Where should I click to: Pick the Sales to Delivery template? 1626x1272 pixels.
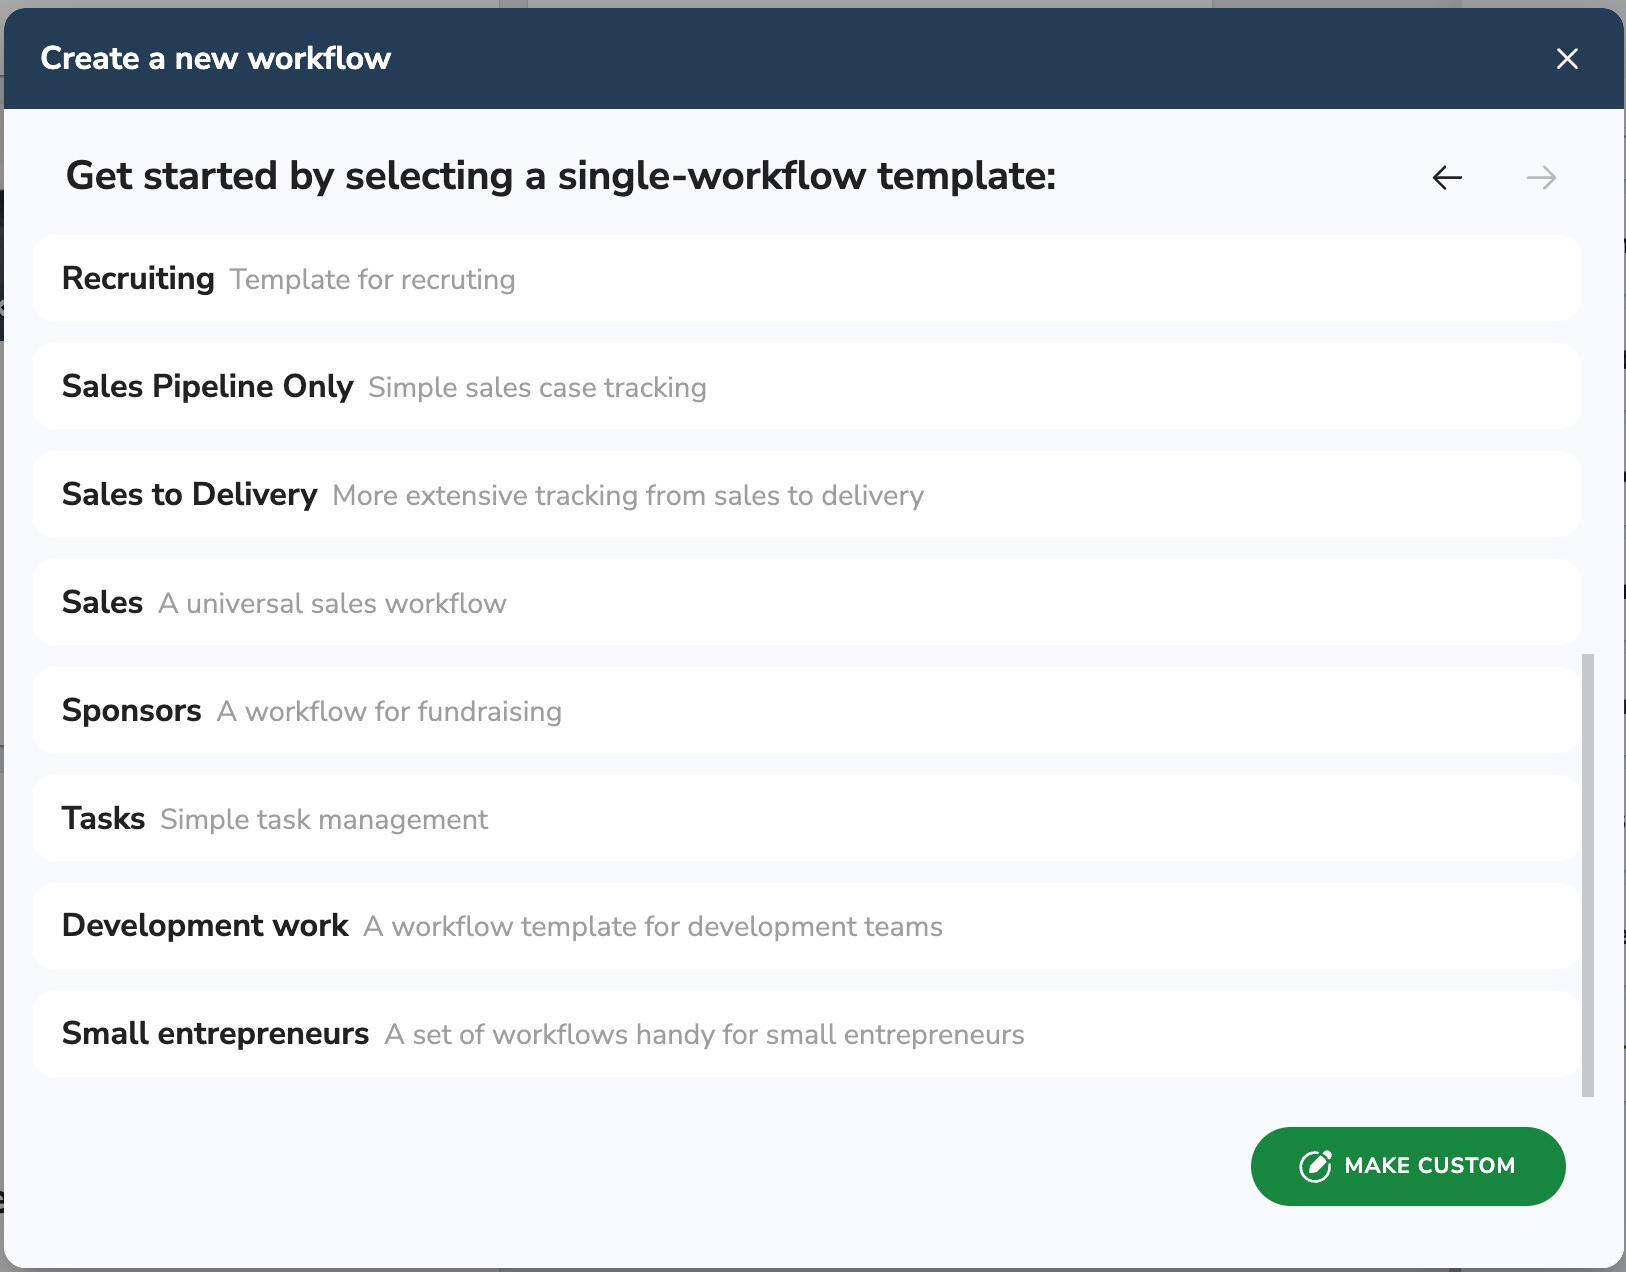coord(189,495)
